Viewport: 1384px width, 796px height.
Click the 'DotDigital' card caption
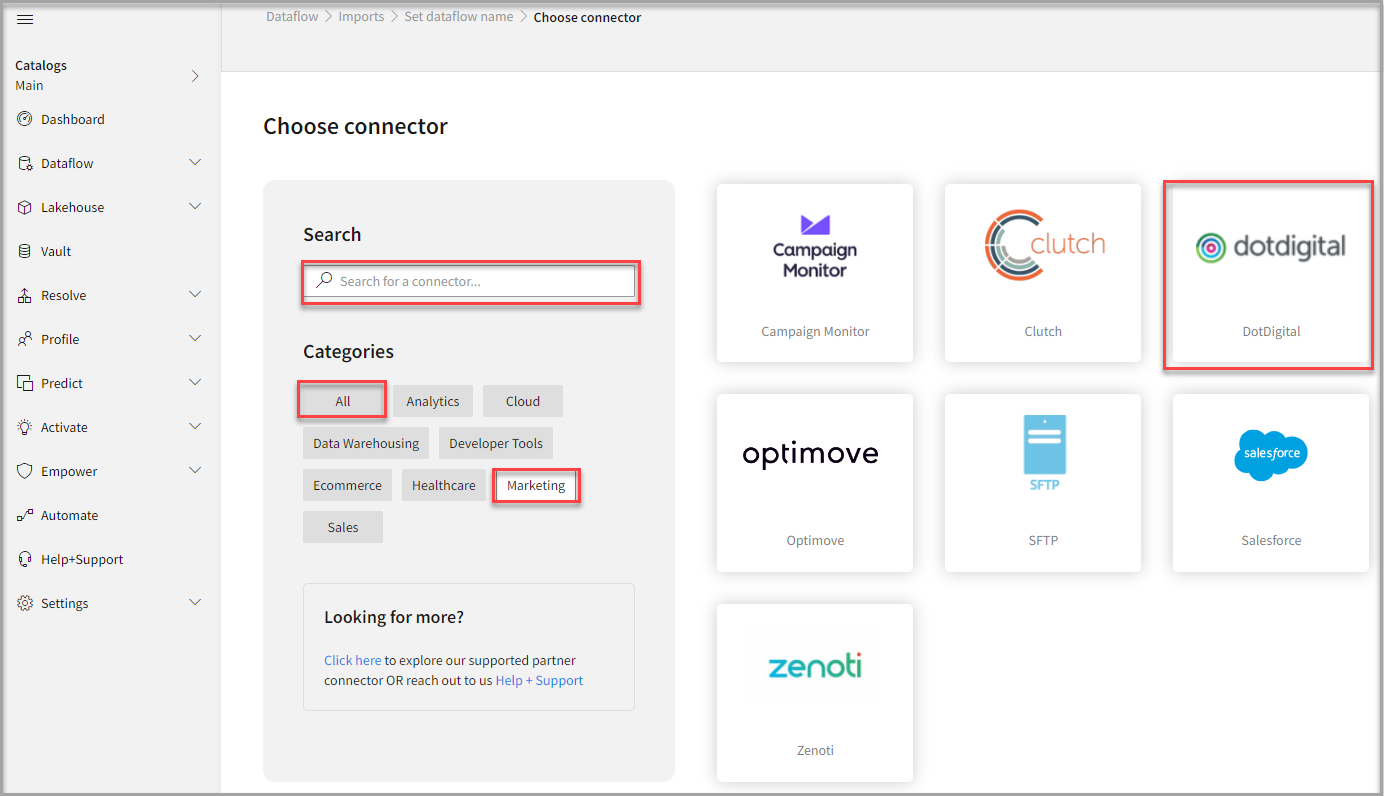(x=1271, y=331)
